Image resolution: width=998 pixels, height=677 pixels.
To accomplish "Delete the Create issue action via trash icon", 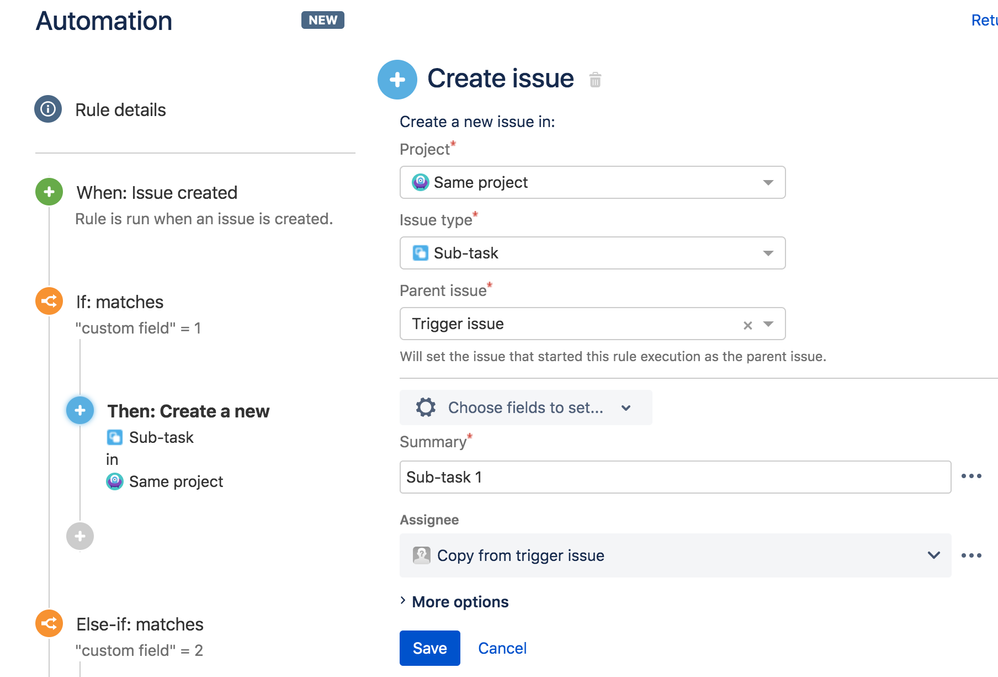I will [594, 79].
